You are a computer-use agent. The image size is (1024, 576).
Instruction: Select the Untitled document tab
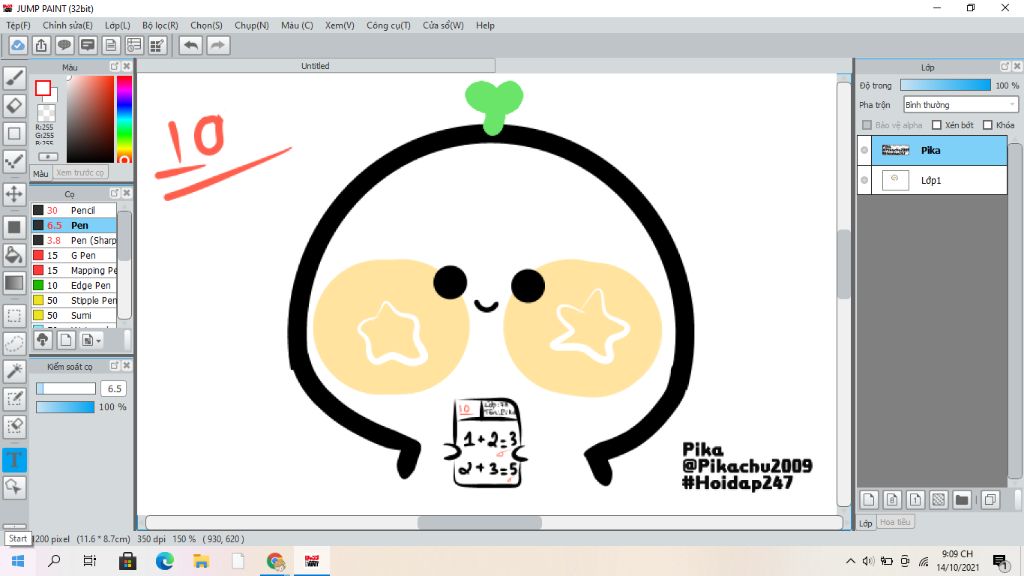pos(315,66)
